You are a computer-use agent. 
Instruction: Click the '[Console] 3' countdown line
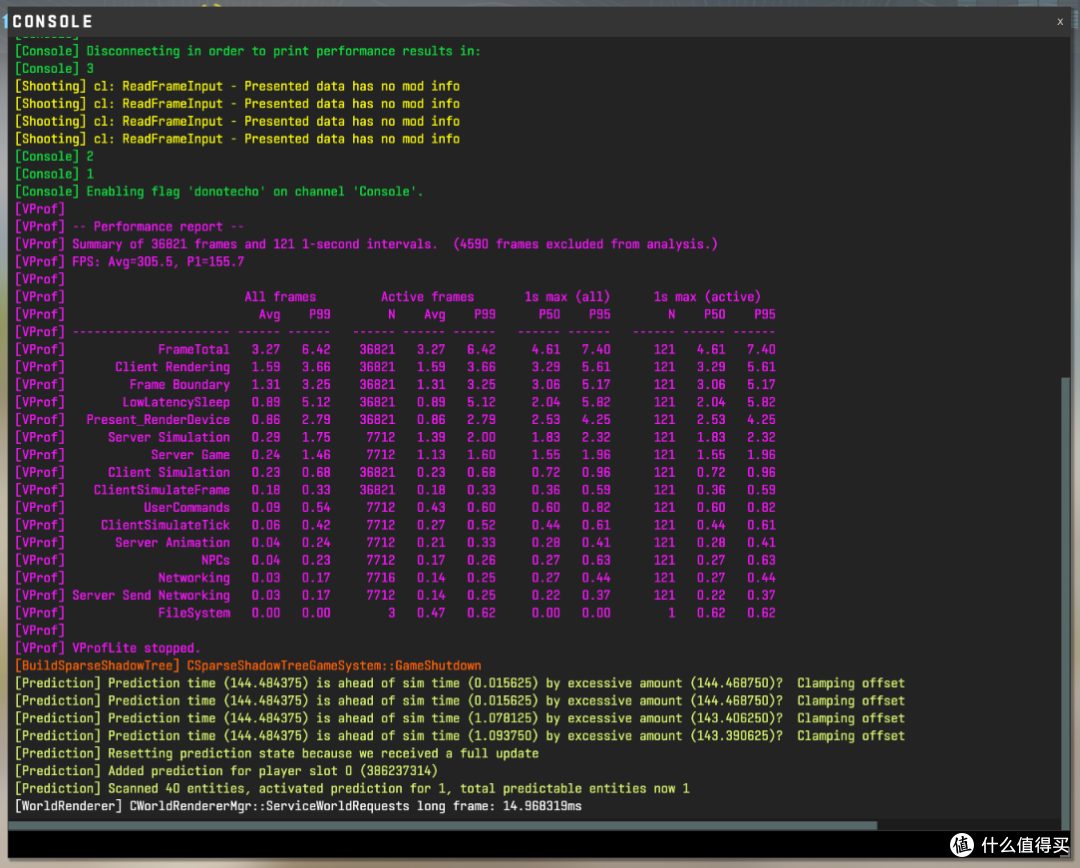pos(54,69)
